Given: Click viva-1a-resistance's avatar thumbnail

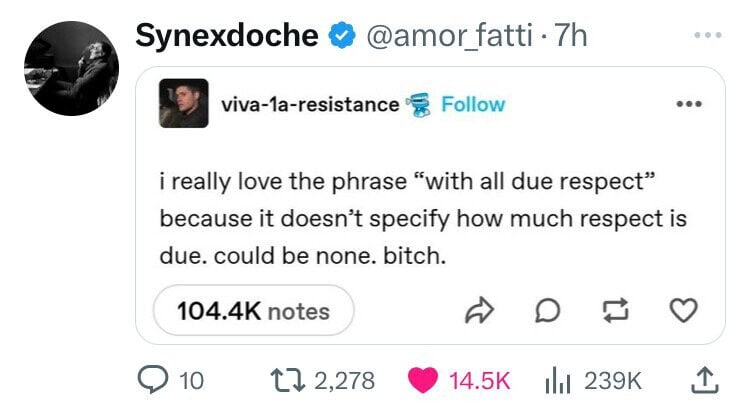Looking at the screenshot, I should coord(184,103).
